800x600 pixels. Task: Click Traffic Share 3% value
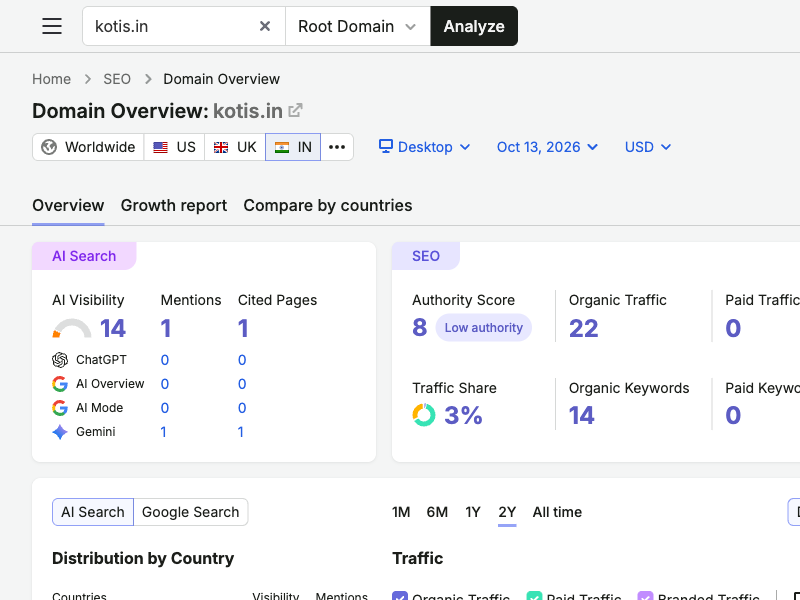click(x=463, y=415)
